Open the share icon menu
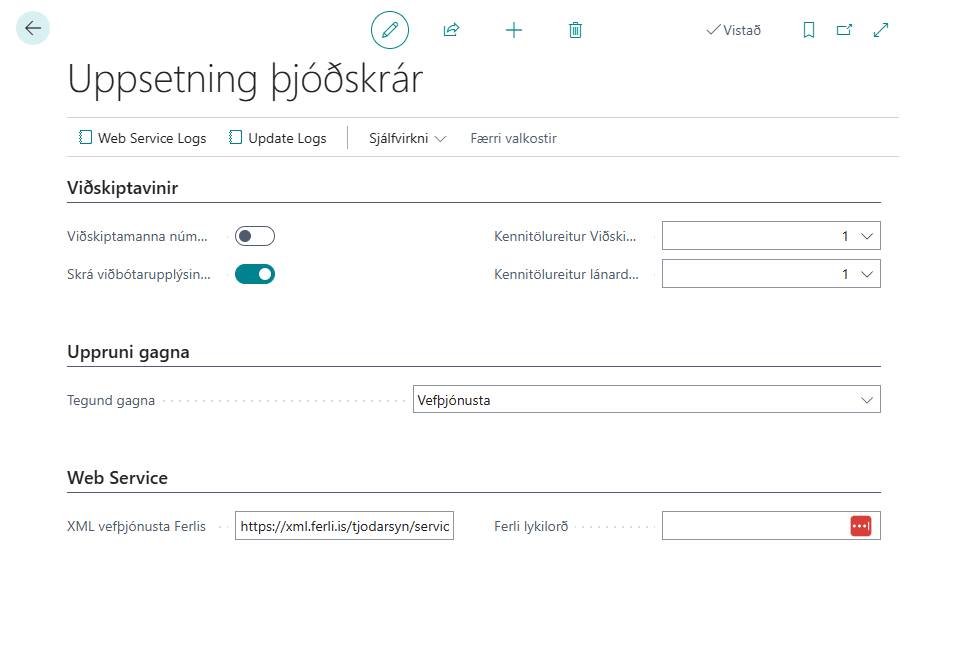The width and height of the screenshot is (967, 662). (x=451, y=30)
